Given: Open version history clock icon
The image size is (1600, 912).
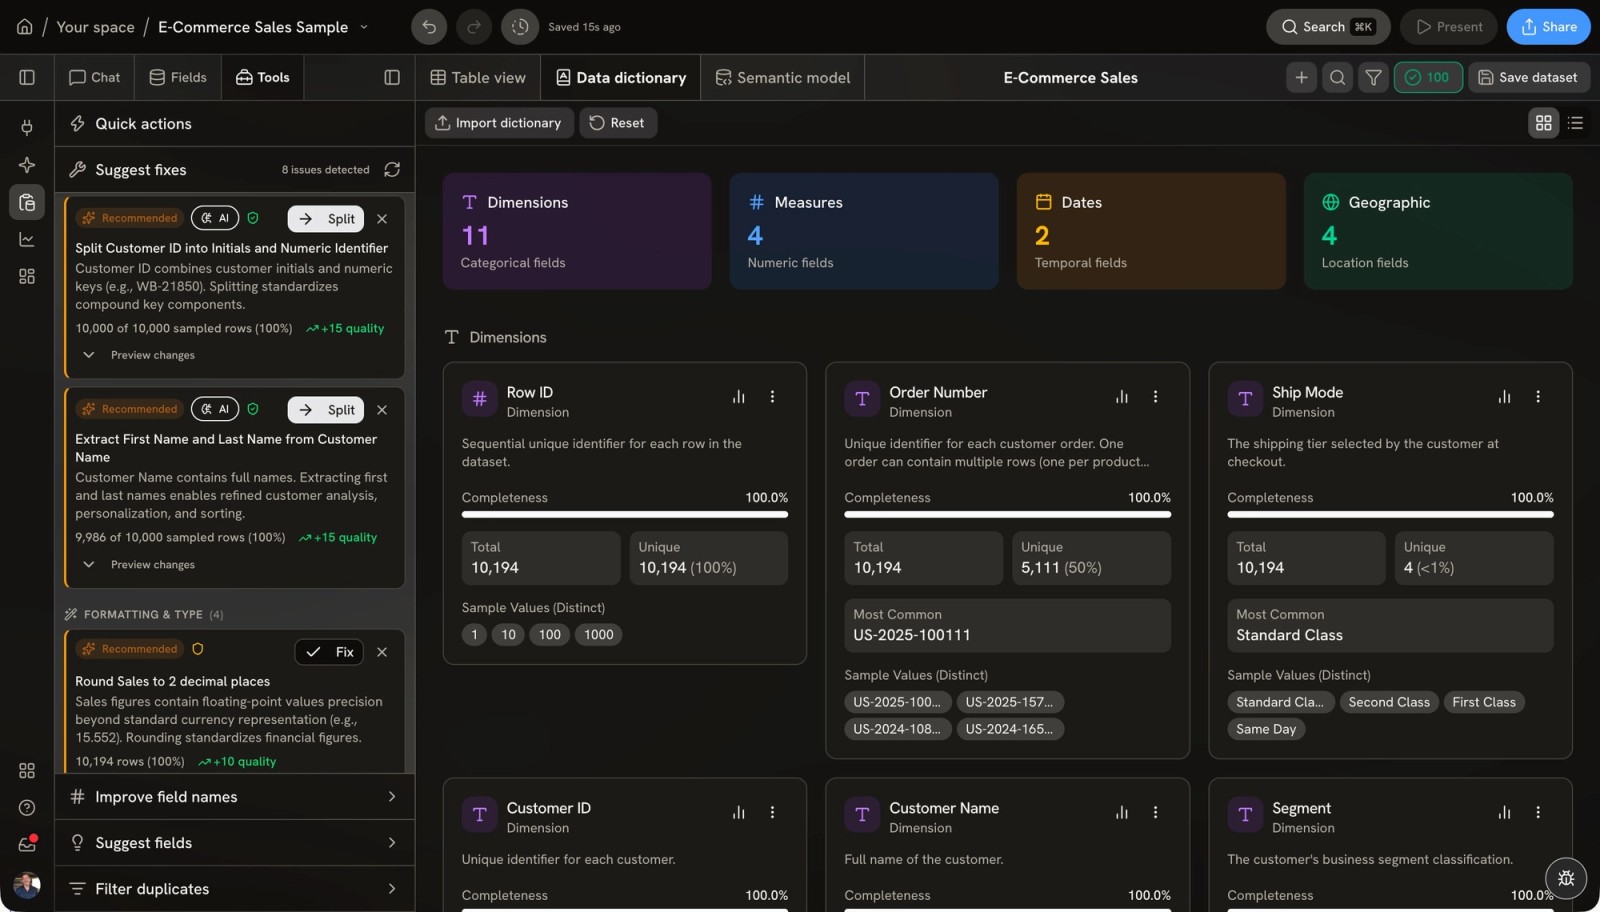Looking at the screenshot, I should tap(520, 27).
